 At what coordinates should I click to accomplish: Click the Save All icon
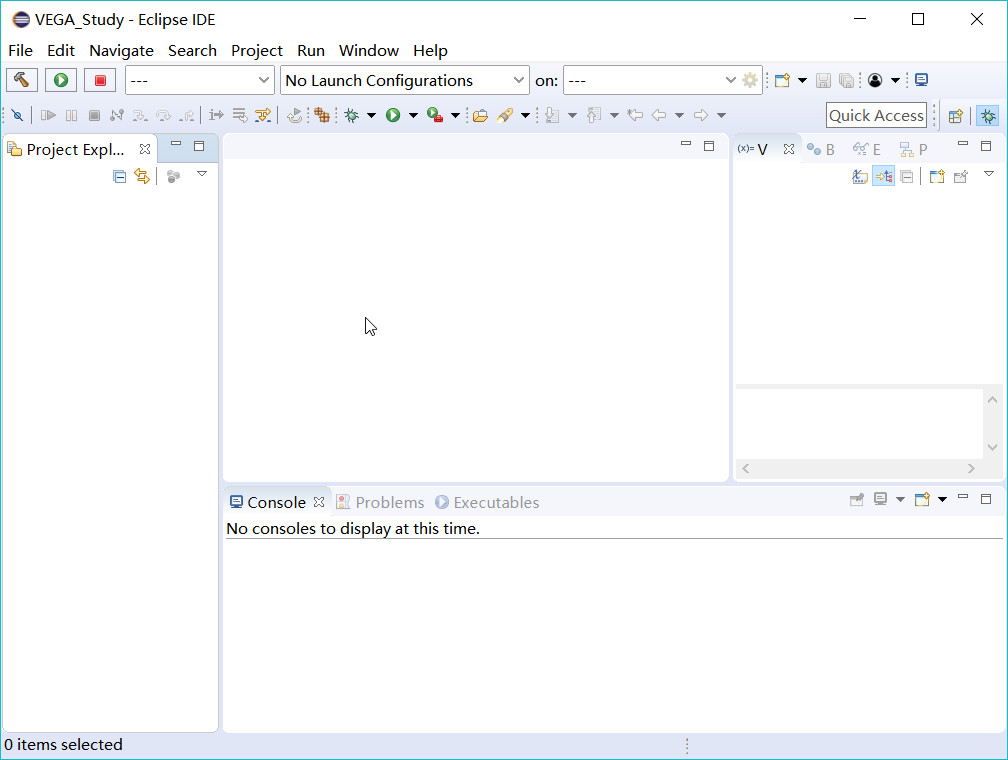pyautogui.click(x=847, y=80)
